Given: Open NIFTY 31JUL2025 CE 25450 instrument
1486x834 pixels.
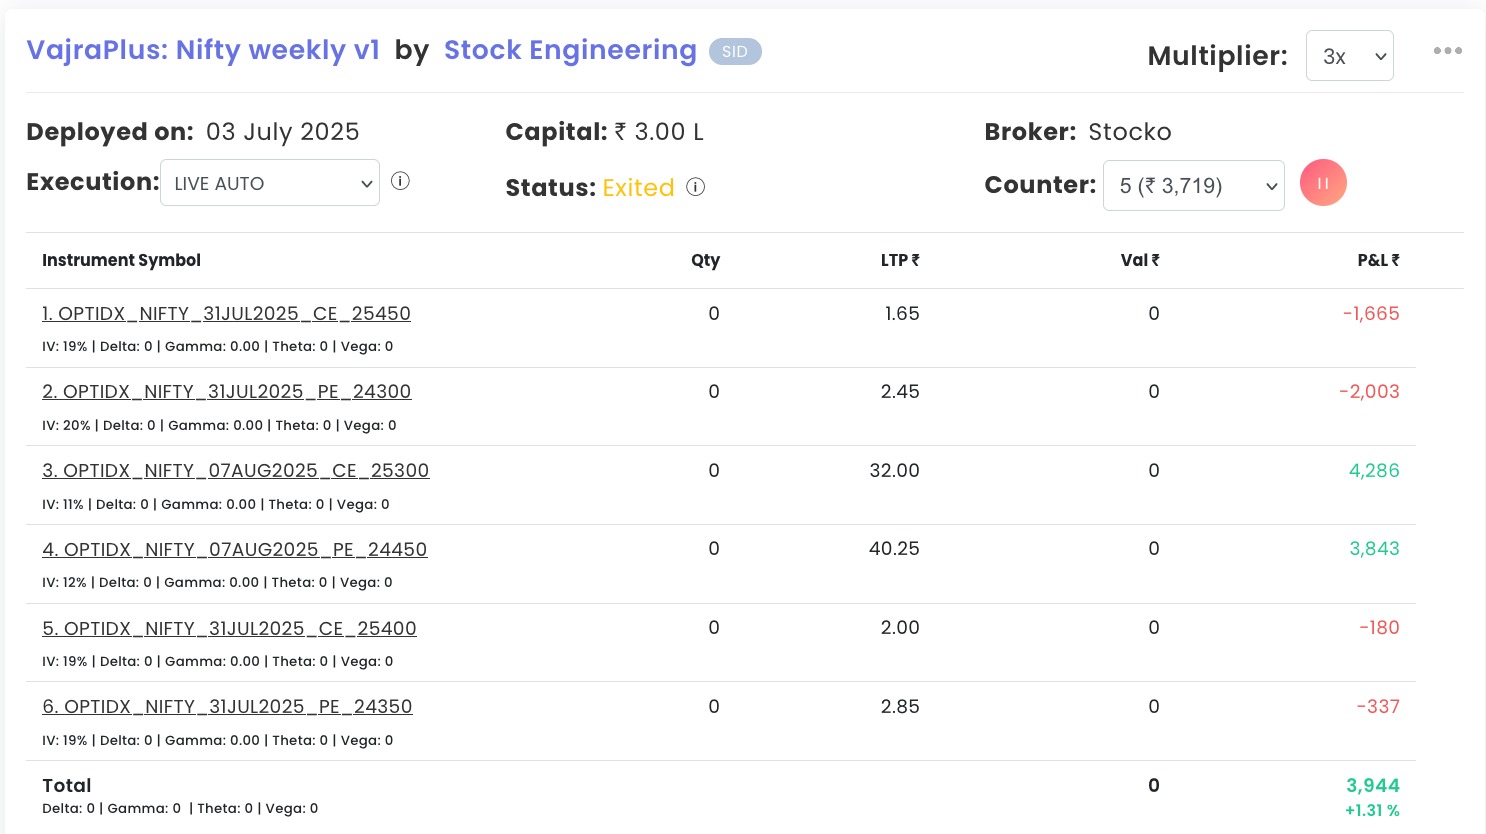Looking at the screenshot, I should 226,314.
